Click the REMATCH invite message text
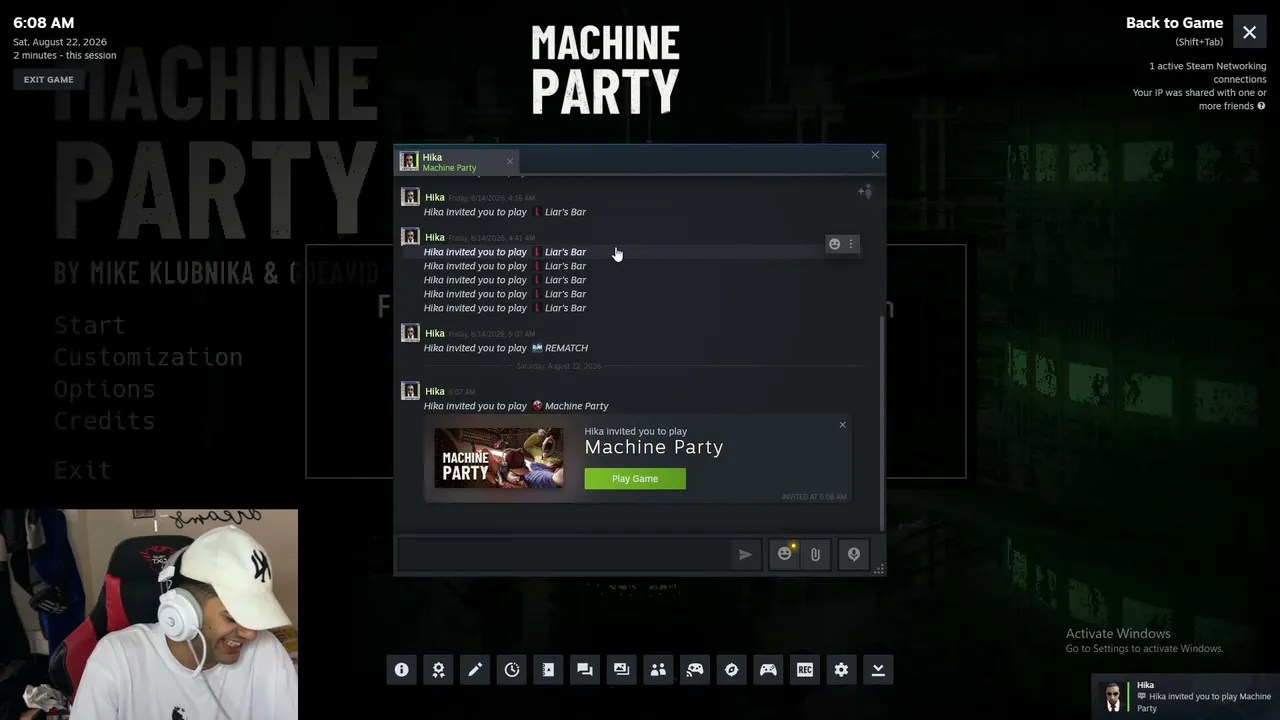This screenshot has height=720, width=1280. 506,348
